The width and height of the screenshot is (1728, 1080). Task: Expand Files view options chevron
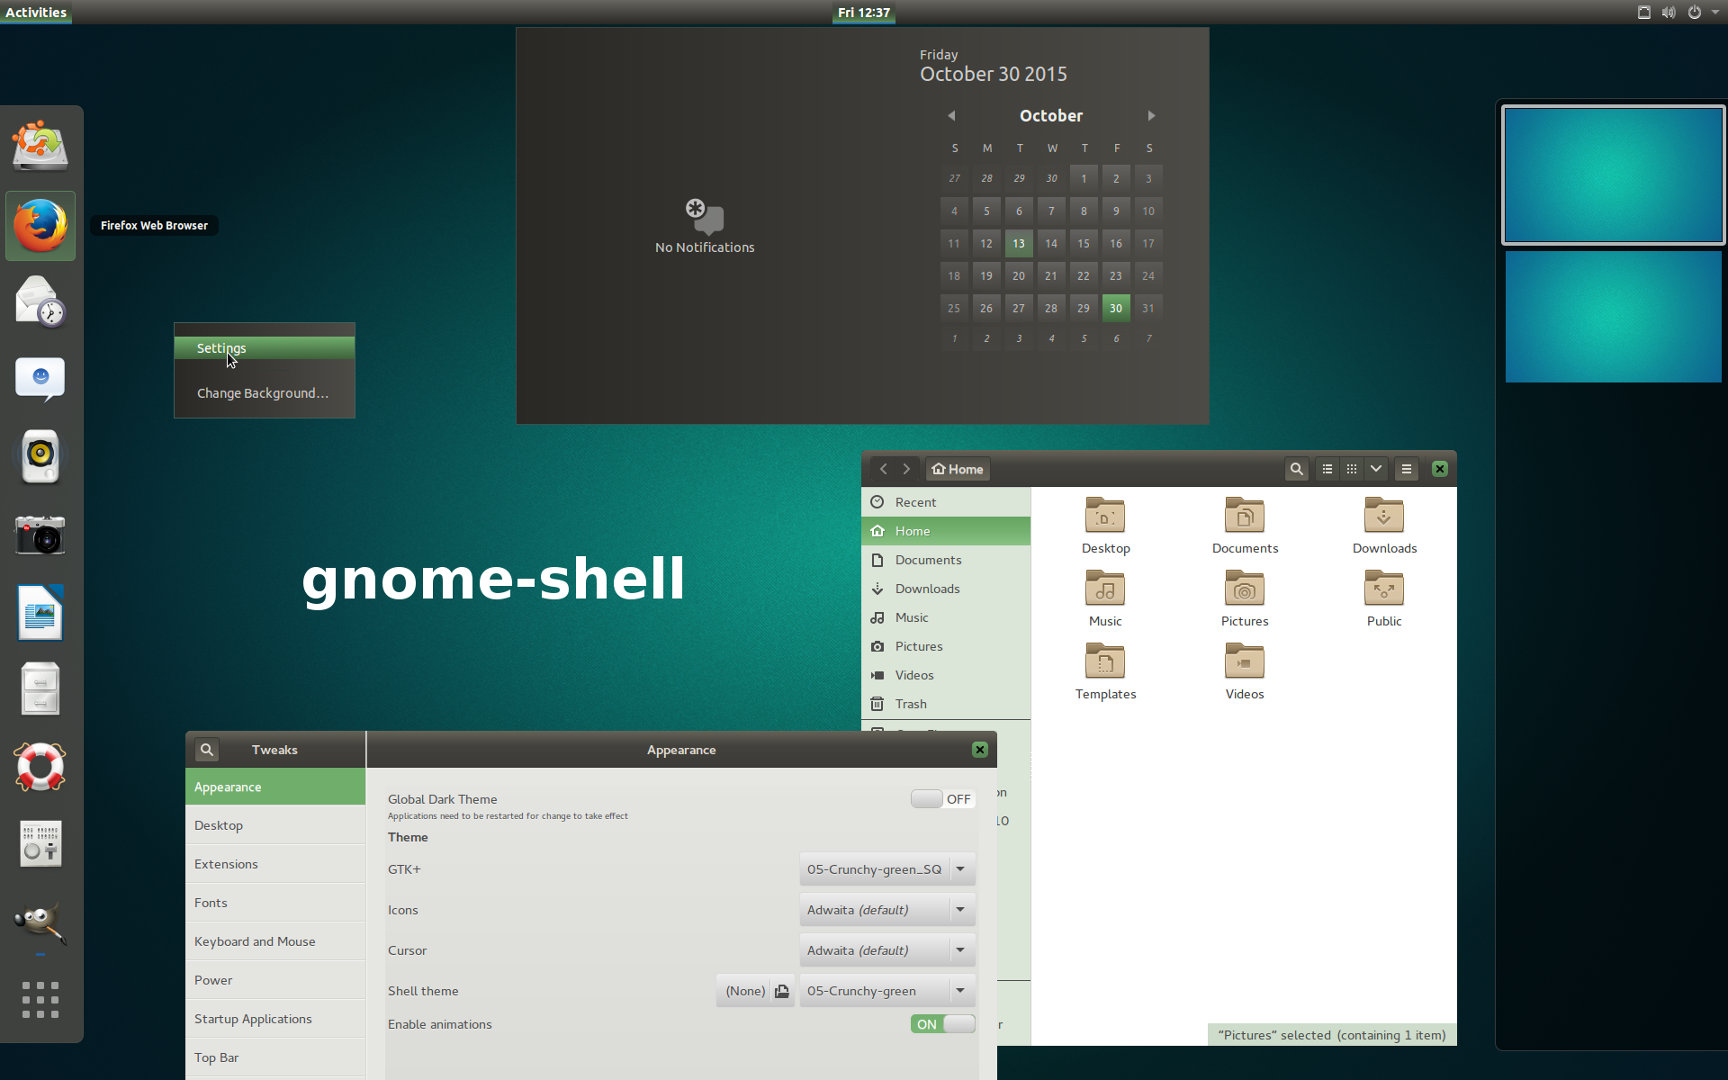(1376, 469)
